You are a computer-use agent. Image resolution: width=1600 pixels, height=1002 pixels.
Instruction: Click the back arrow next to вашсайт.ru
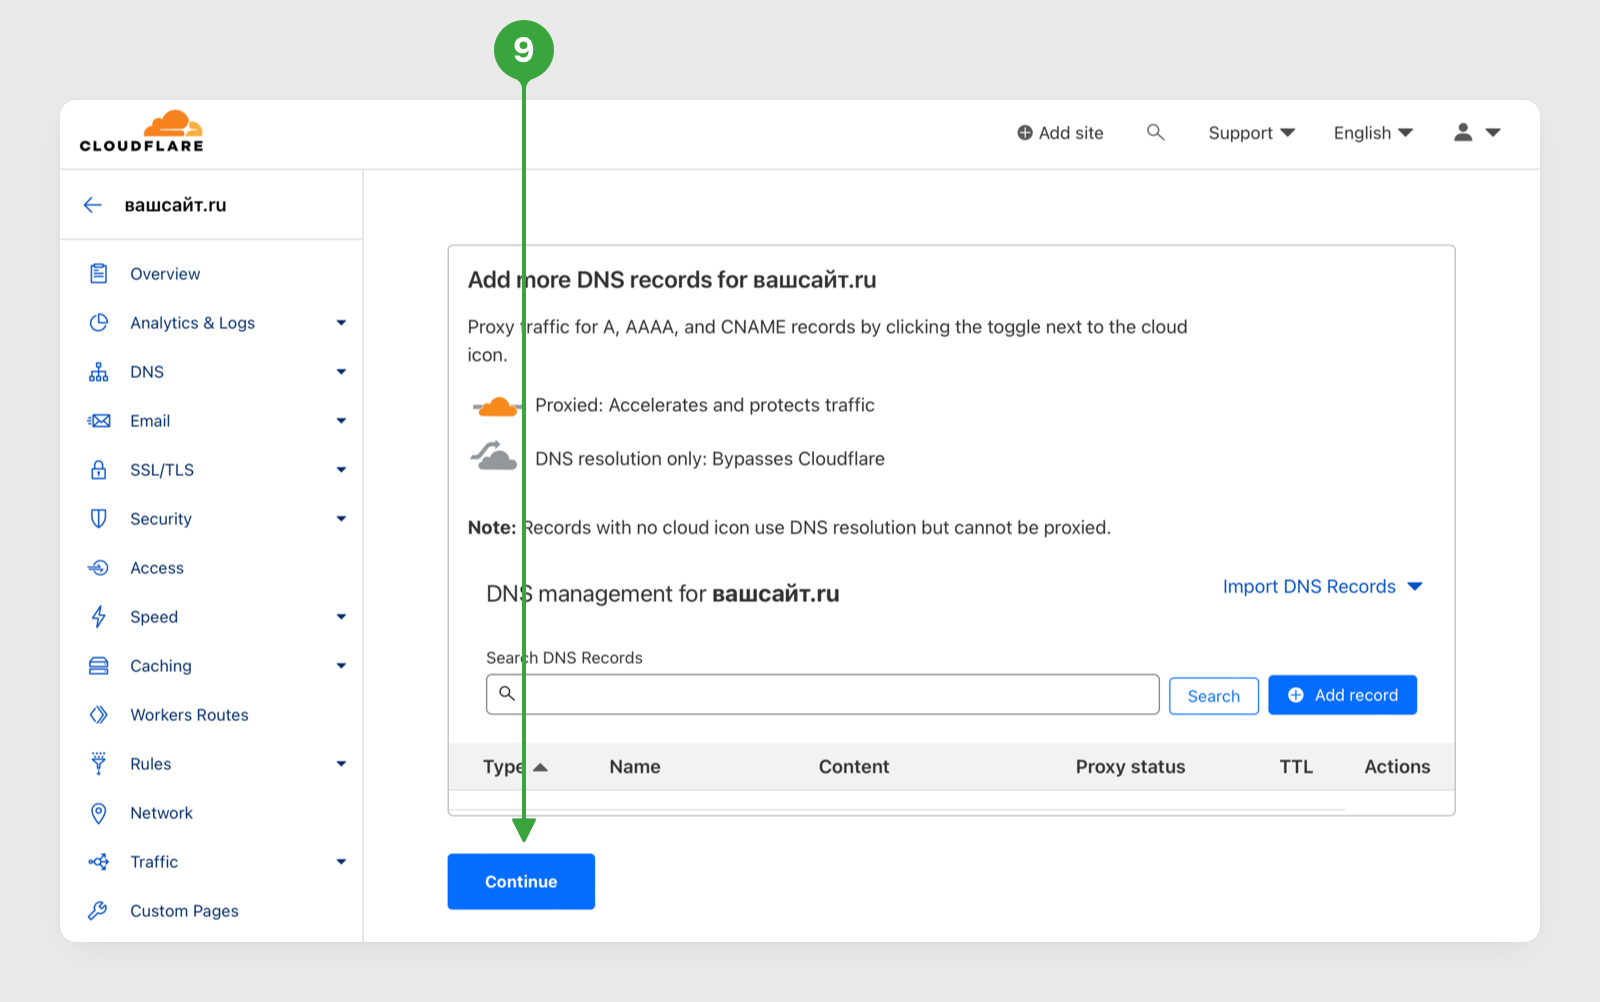pos(93,205)
